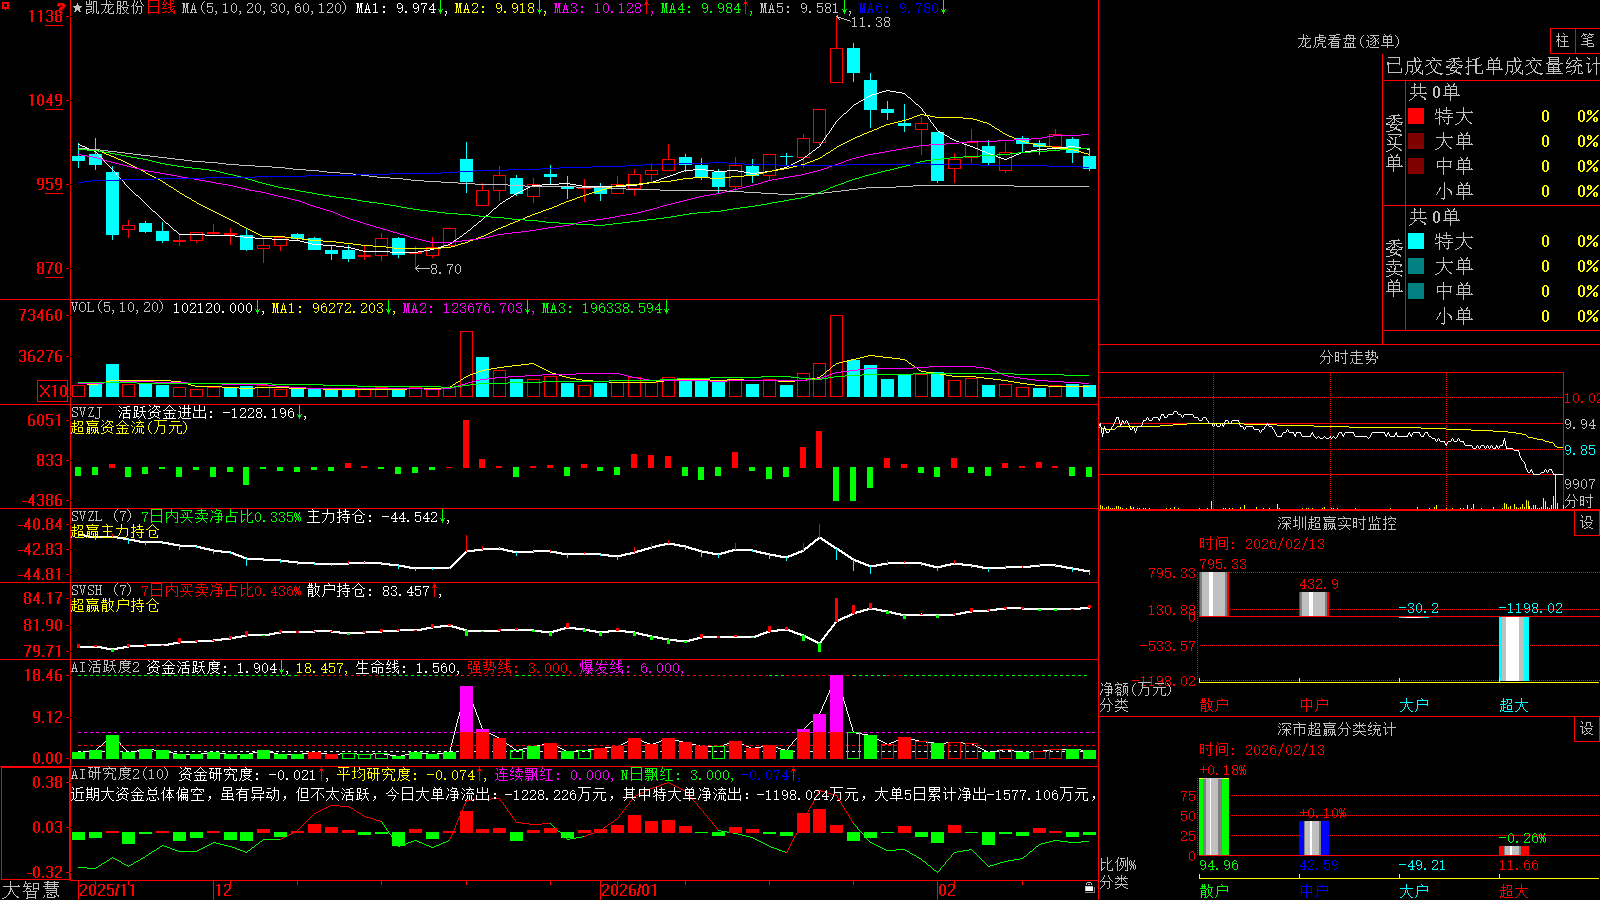Click the 深市超赢分类统计 panel title

coord(1337,729)
